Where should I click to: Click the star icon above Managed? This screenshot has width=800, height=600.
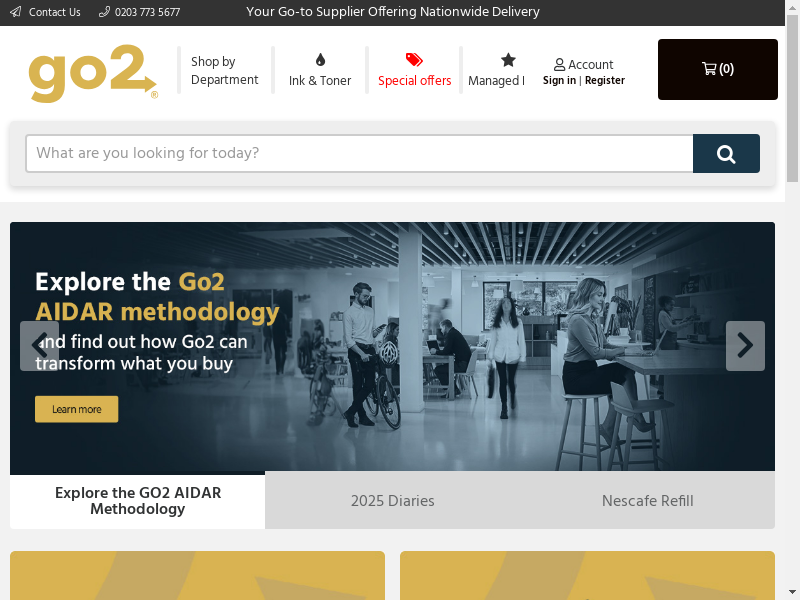tap(508, 60)
